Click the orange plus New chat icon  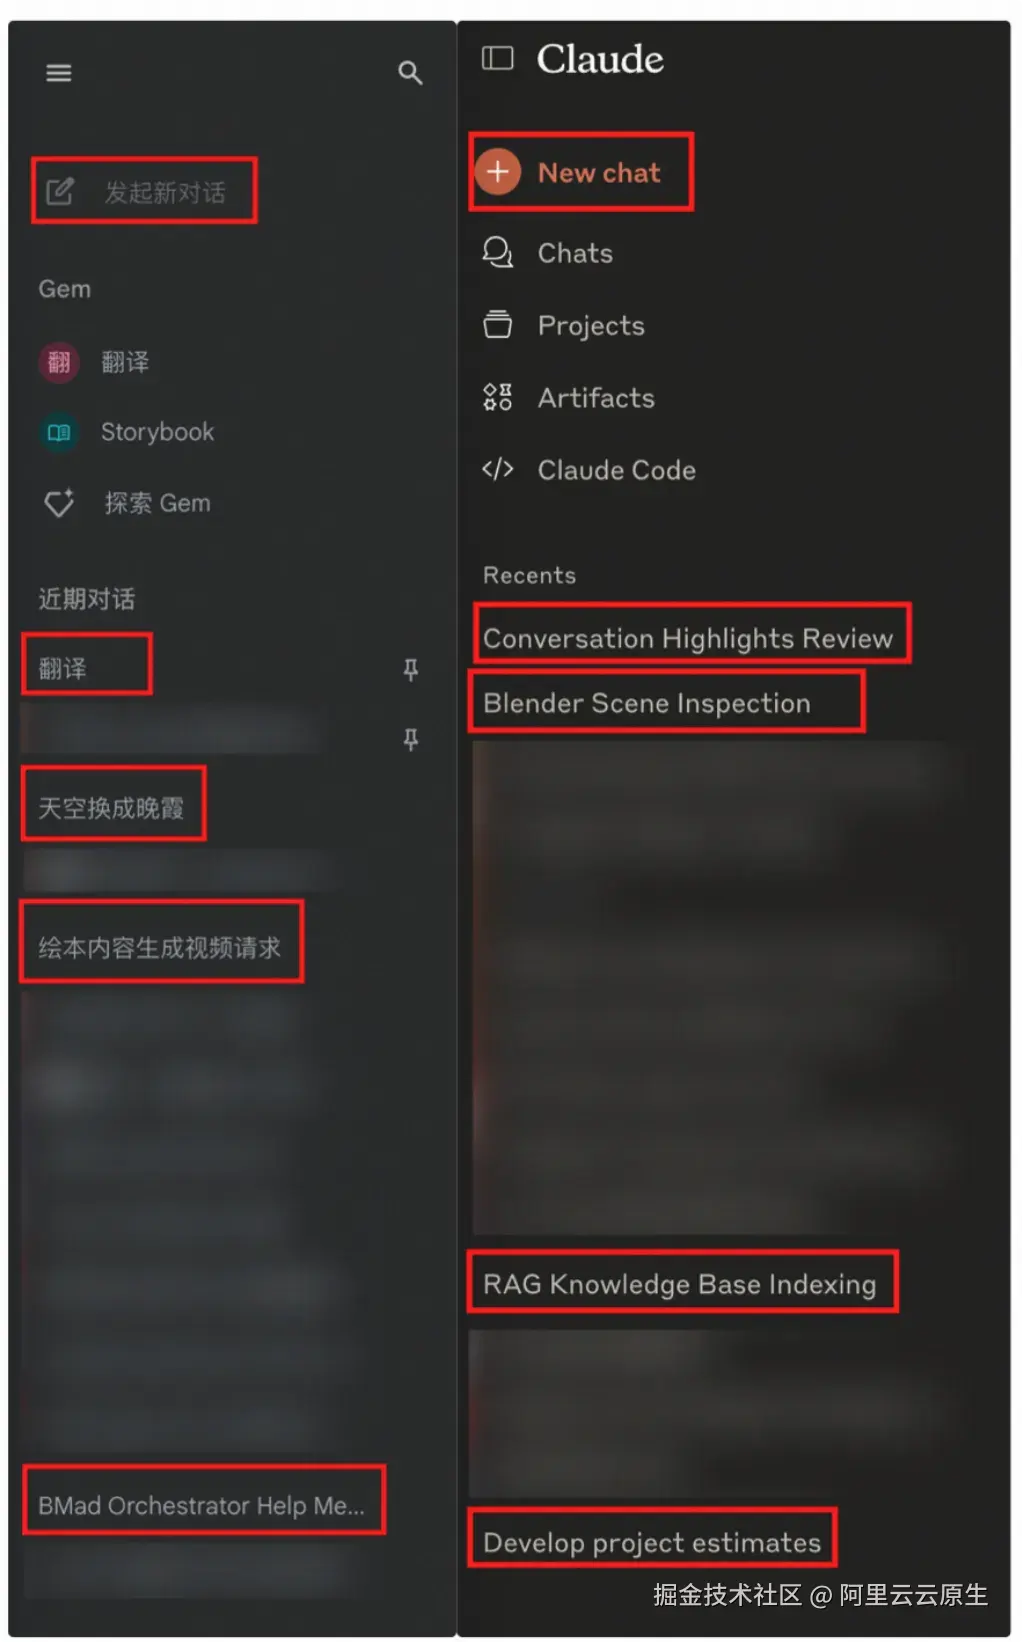click(x=497, y=172)
